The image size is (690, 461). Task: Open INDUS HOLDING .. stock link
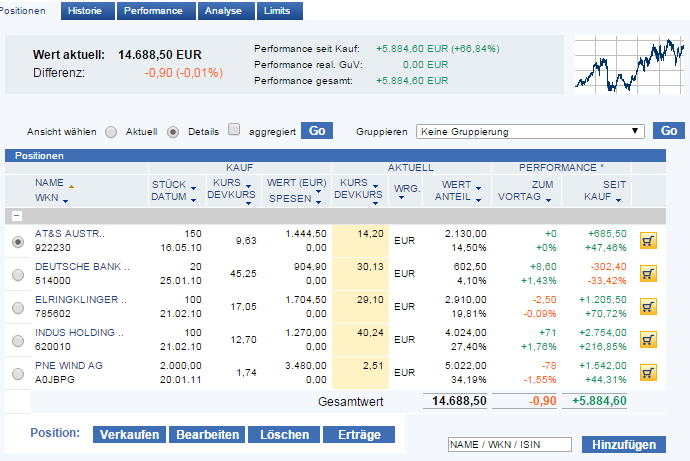pos(80,333)
